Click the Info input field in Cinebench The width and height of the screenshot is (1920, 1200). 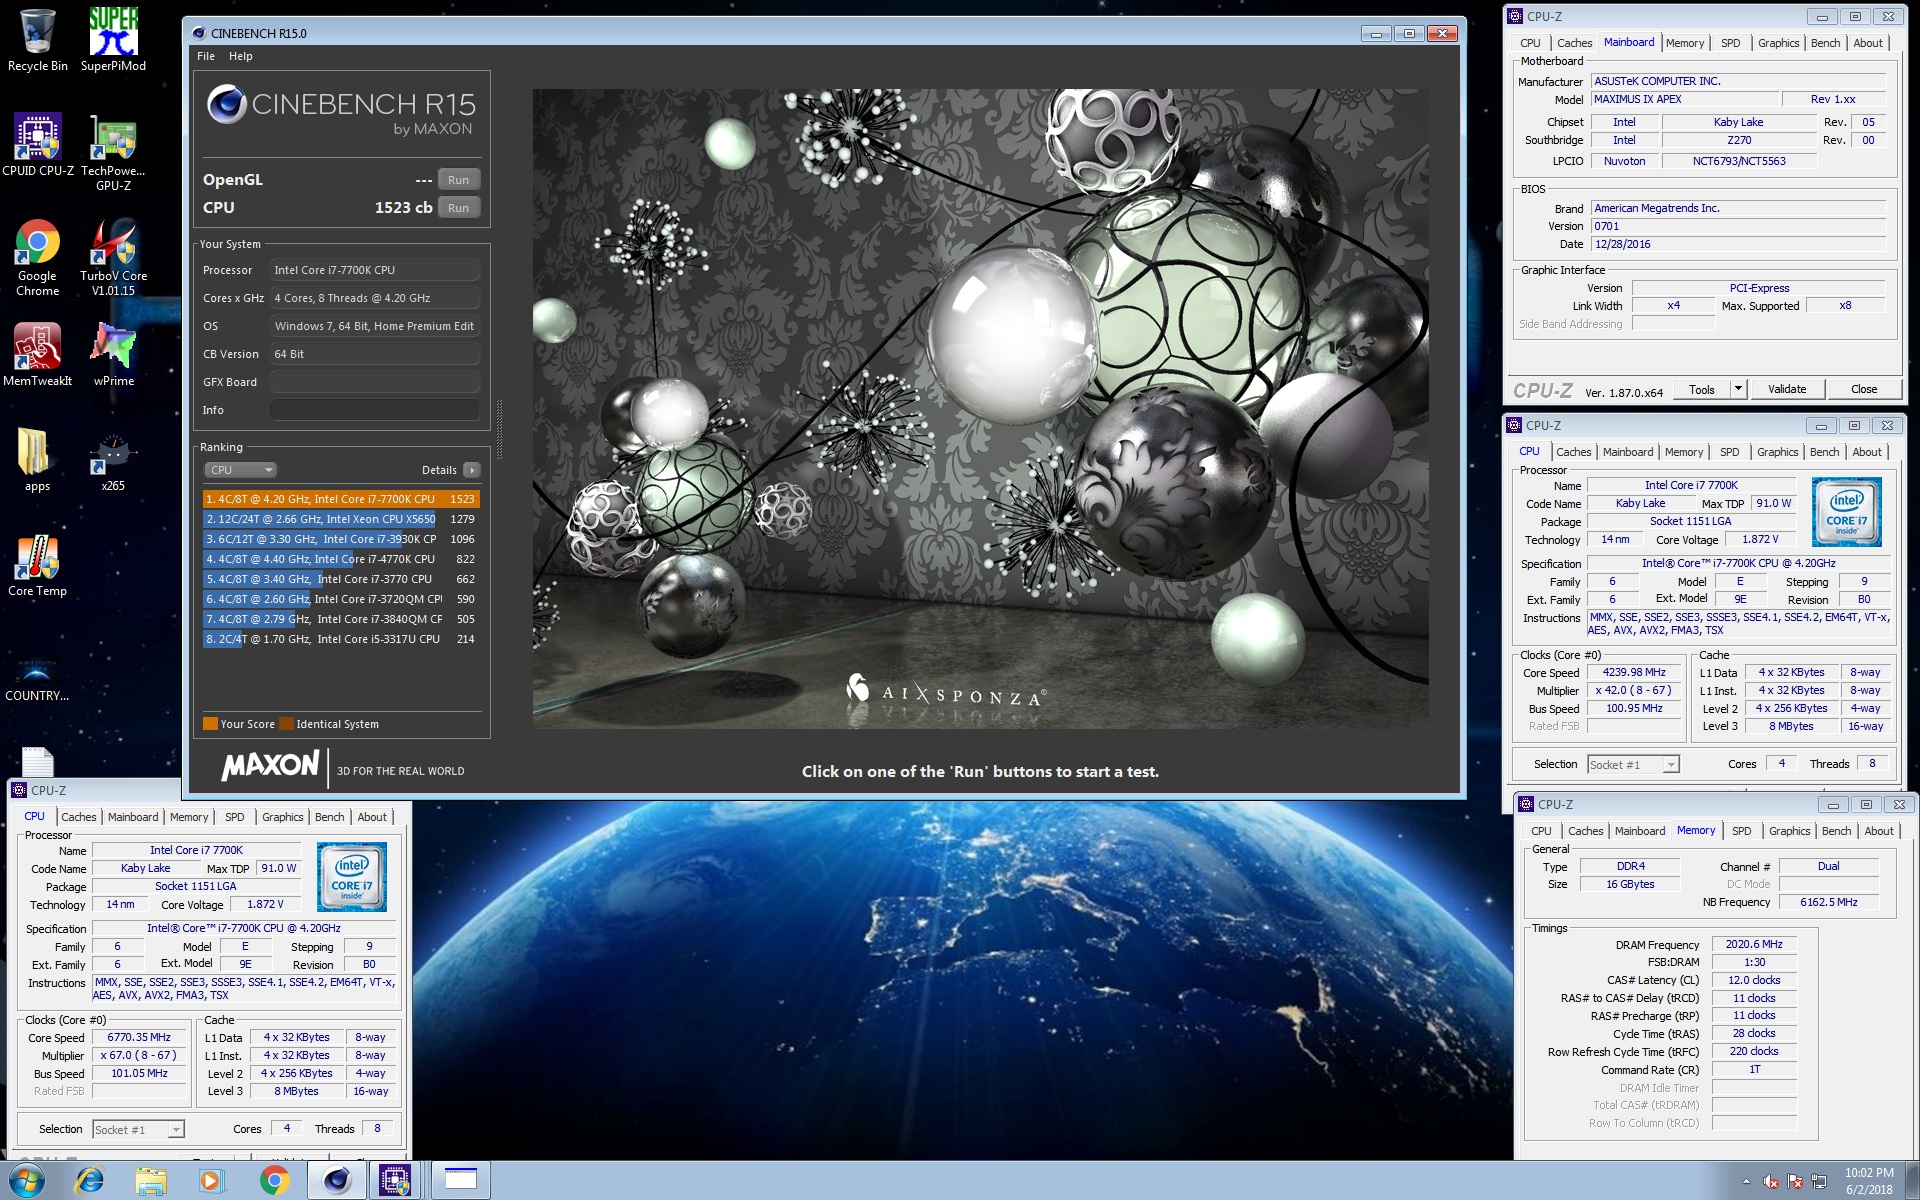tap(374, 410)
